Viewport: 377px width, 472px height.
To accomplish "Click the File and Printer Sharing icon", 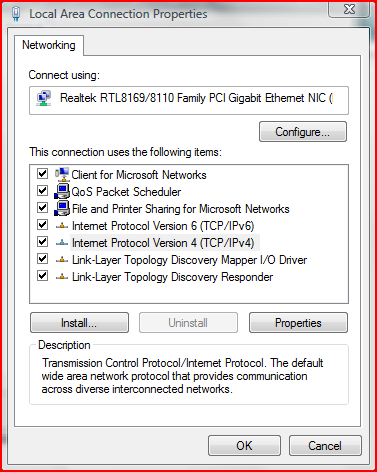I will click(62, 208).
